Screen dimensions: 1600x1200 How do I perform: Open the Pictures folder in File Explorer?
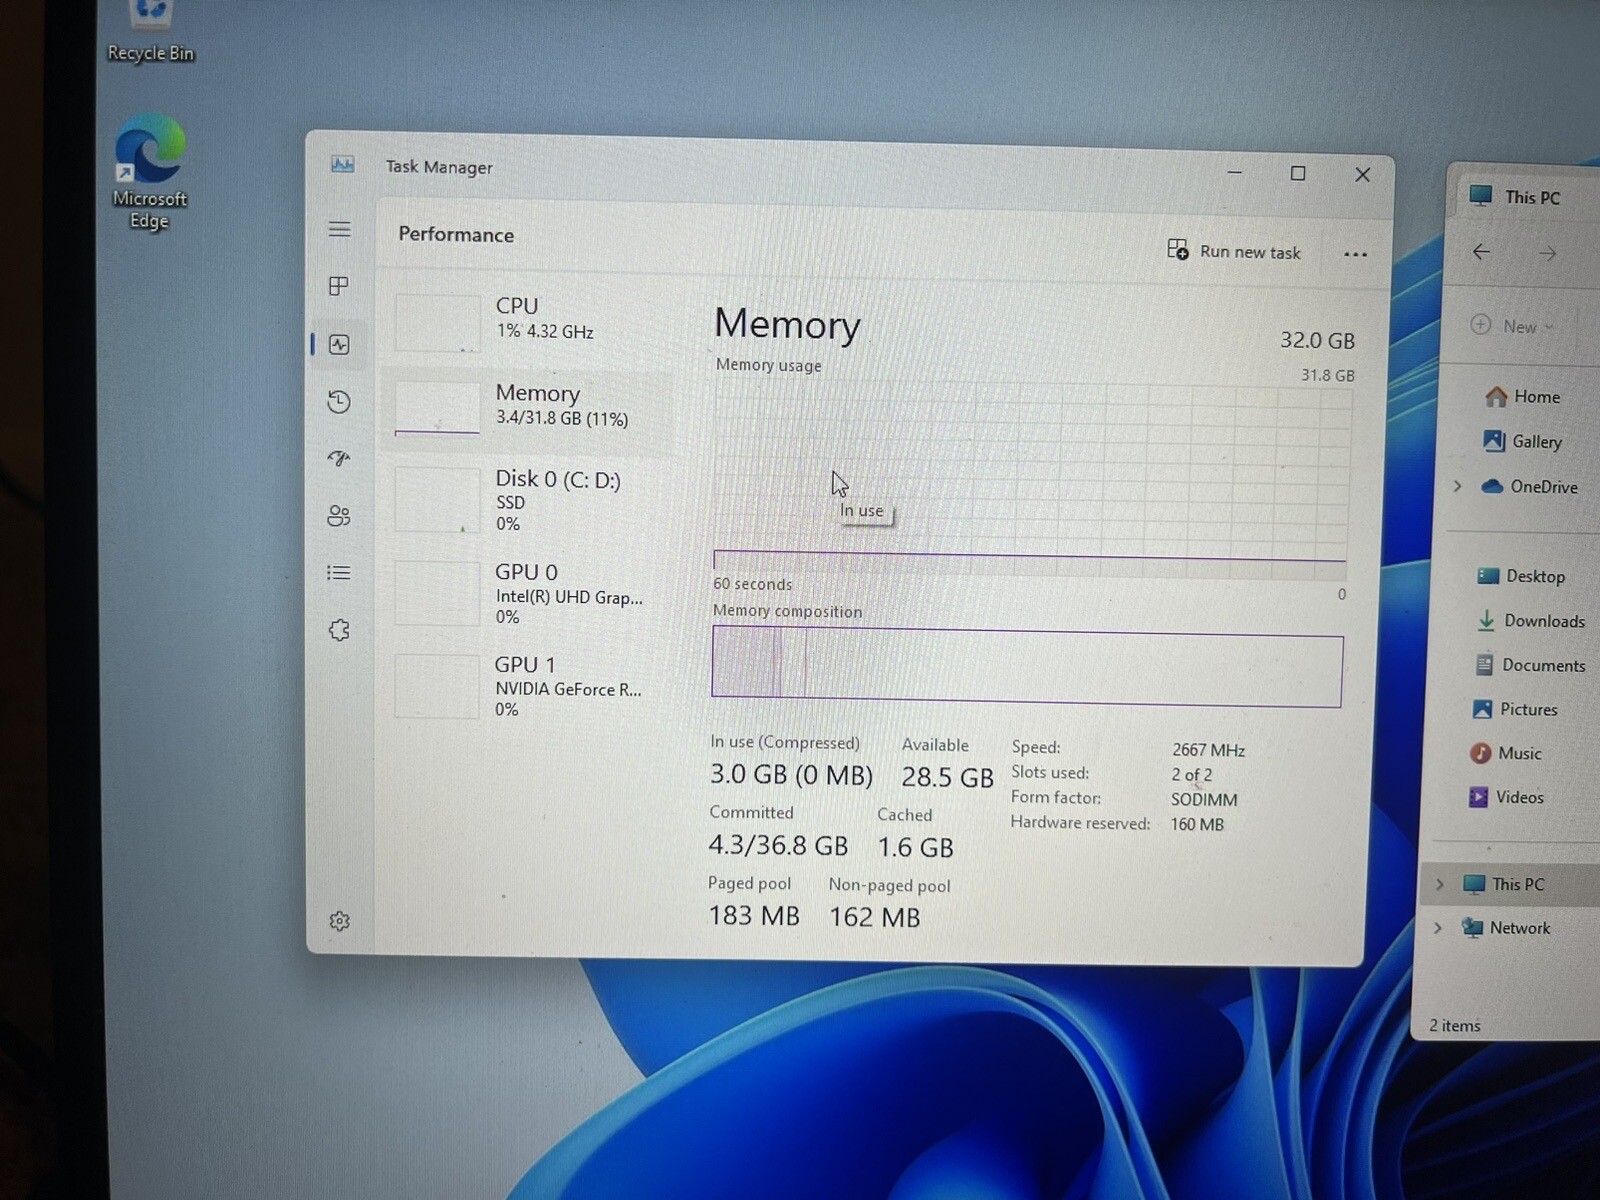(1515, 709)
